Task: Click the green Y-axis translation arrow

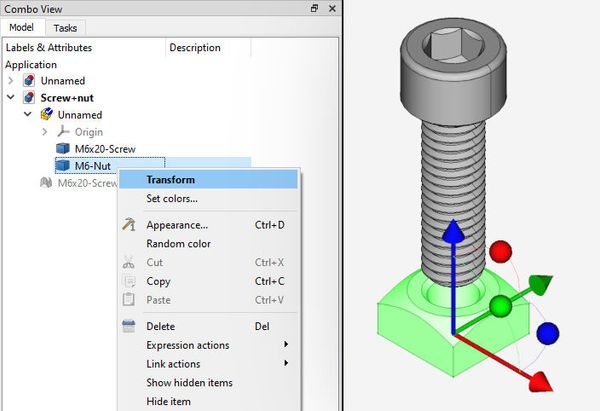Action: tap(541, 284)
